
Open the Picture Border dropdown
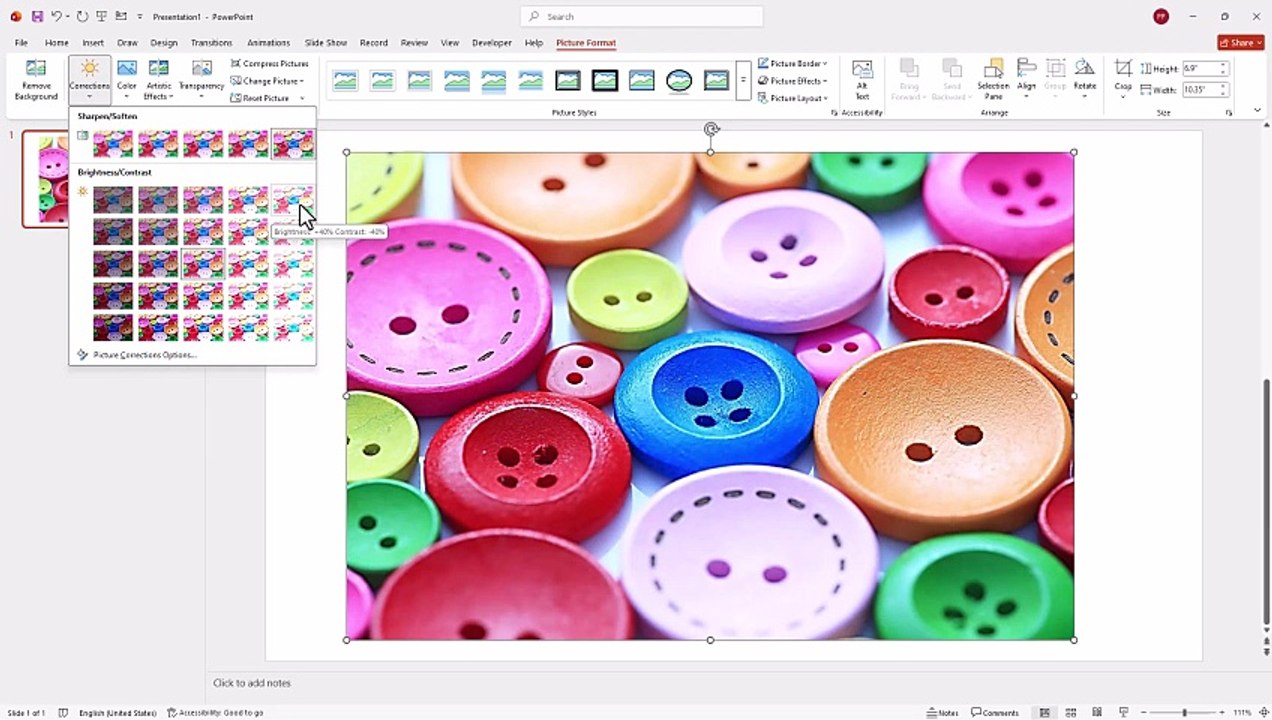[x=792, y=63]
